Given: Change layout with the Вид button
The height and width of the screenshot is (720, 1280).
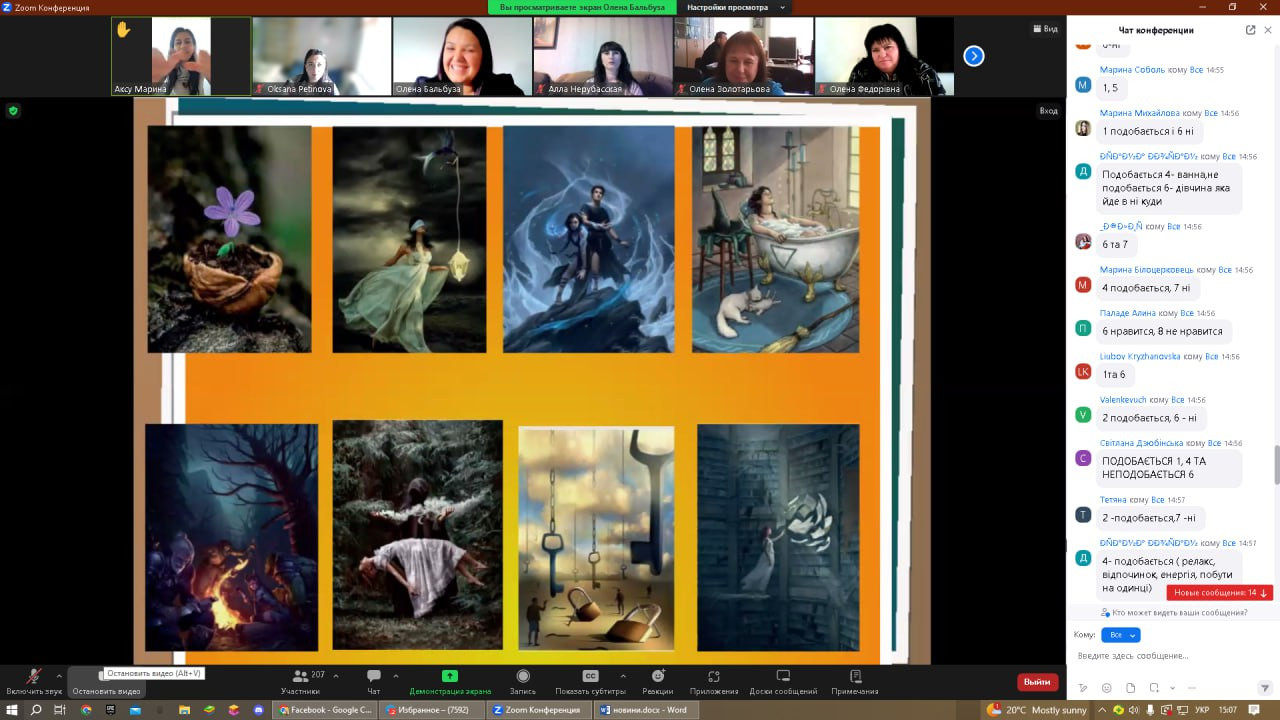Looking at the screenshot, I should [1045, 29].
